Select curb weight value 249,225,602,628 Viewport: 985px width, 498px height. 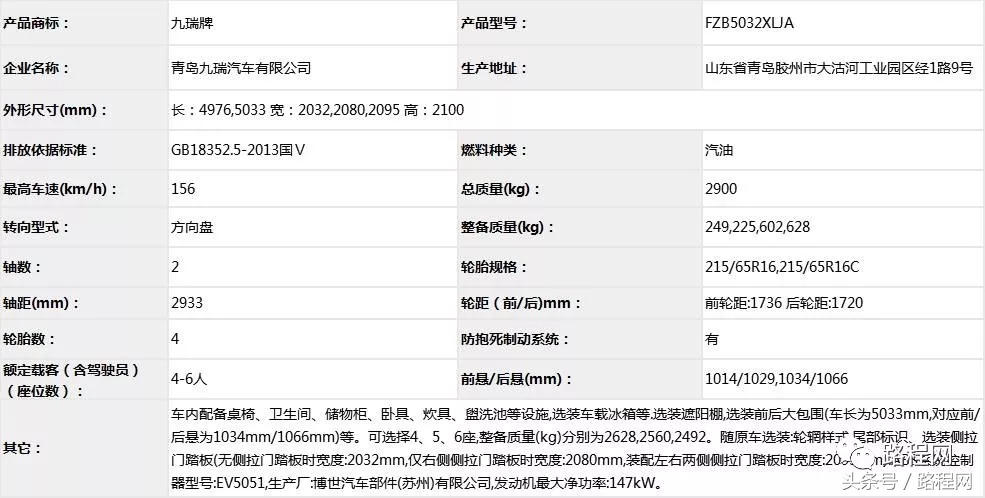(758, 227)
